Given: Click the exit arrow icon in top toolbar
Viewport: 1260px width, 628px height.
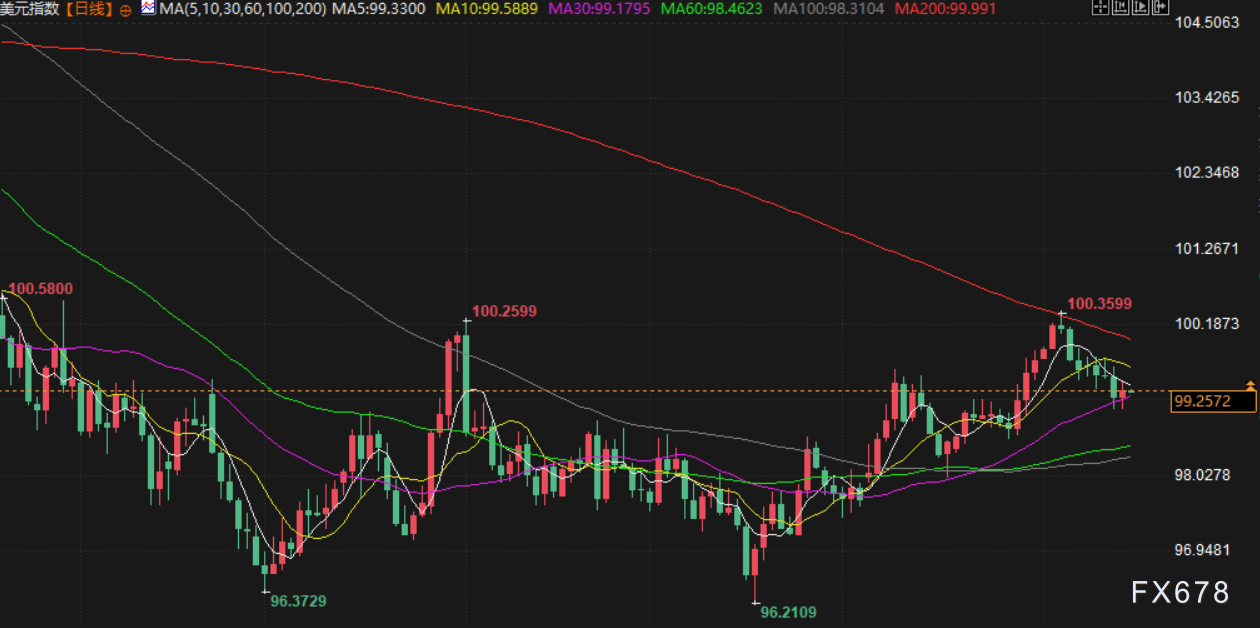Looking at the screenshot, I should (1159, 8).
